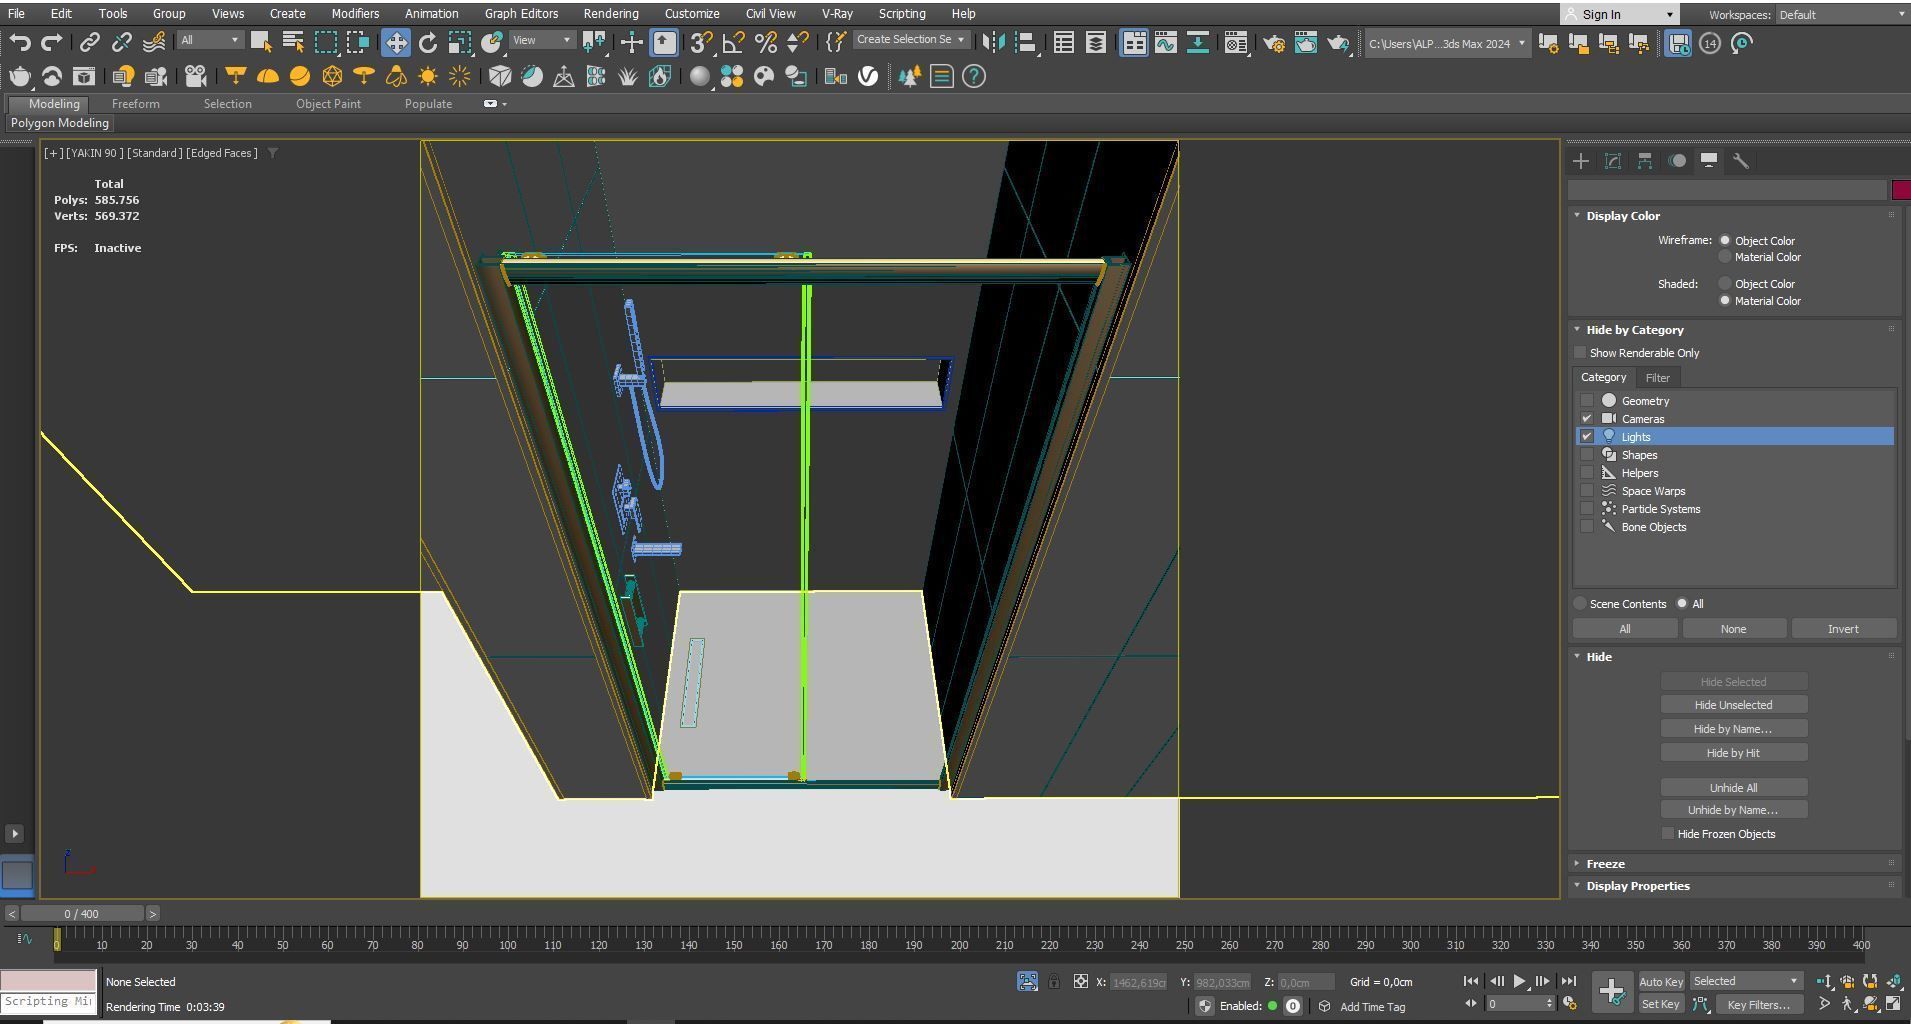Open the Create Selection Set dropdown
The height and width of the screenshot is (1024, 1911).
(x=911, y=40)
